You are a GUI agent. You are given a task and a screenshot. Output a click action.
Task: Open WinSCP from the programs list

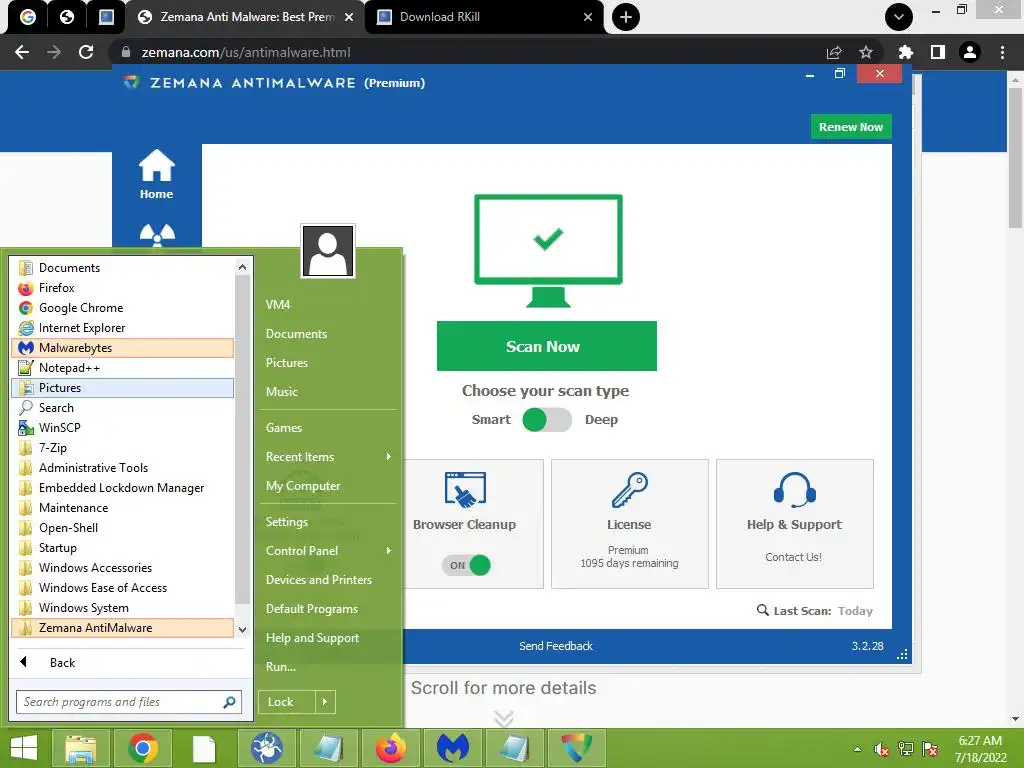123,428
